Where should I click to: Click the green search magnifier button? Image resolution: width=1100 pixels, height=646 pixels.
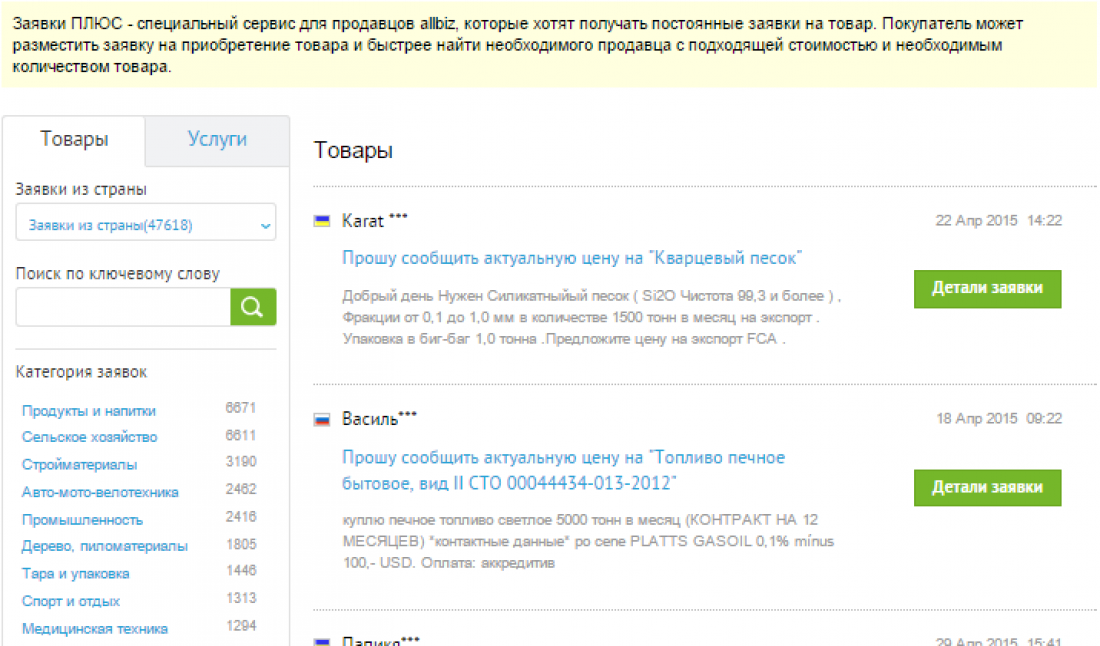click(x=253, y=308)
